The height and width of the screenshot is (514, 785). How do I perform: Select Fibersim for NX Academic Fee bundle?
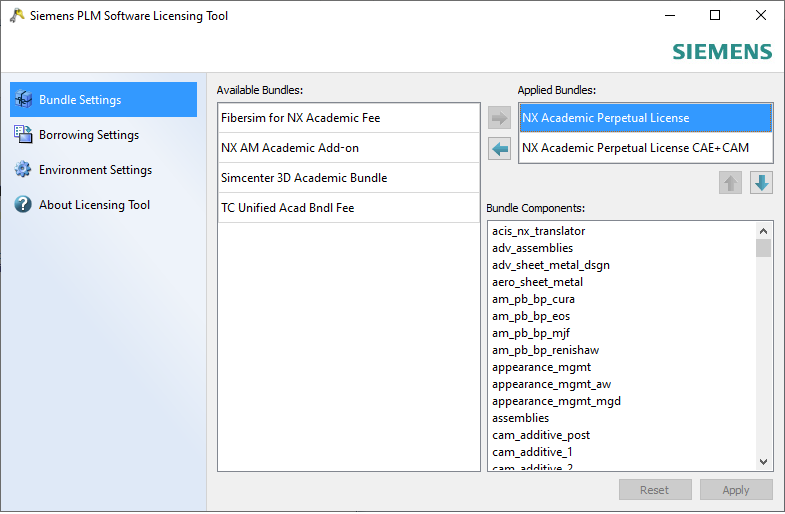(300, 118)
